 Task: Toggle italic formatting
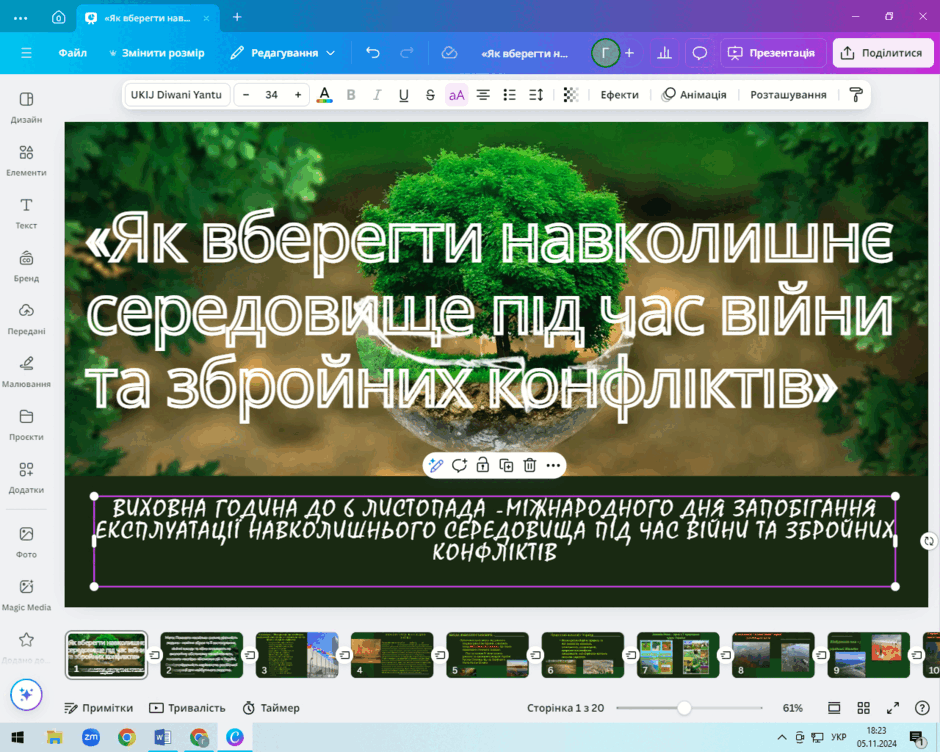pos(377,95)
